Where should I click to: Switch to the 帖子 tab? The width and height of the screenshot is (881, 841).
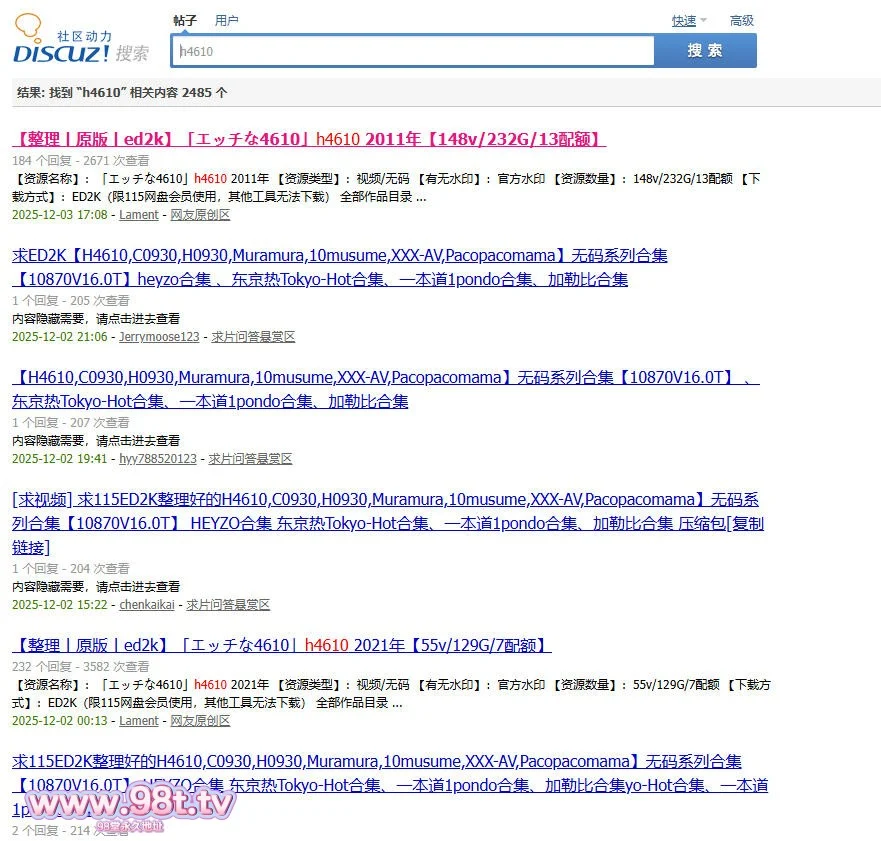[x=185, y=20]
